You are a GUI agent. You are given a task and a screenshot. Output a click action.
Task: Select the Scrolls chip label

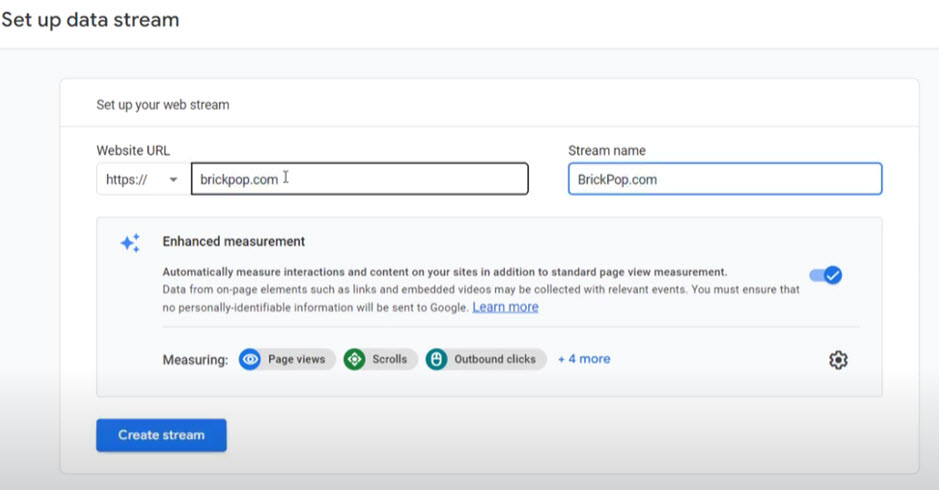(x=390, y=360)
